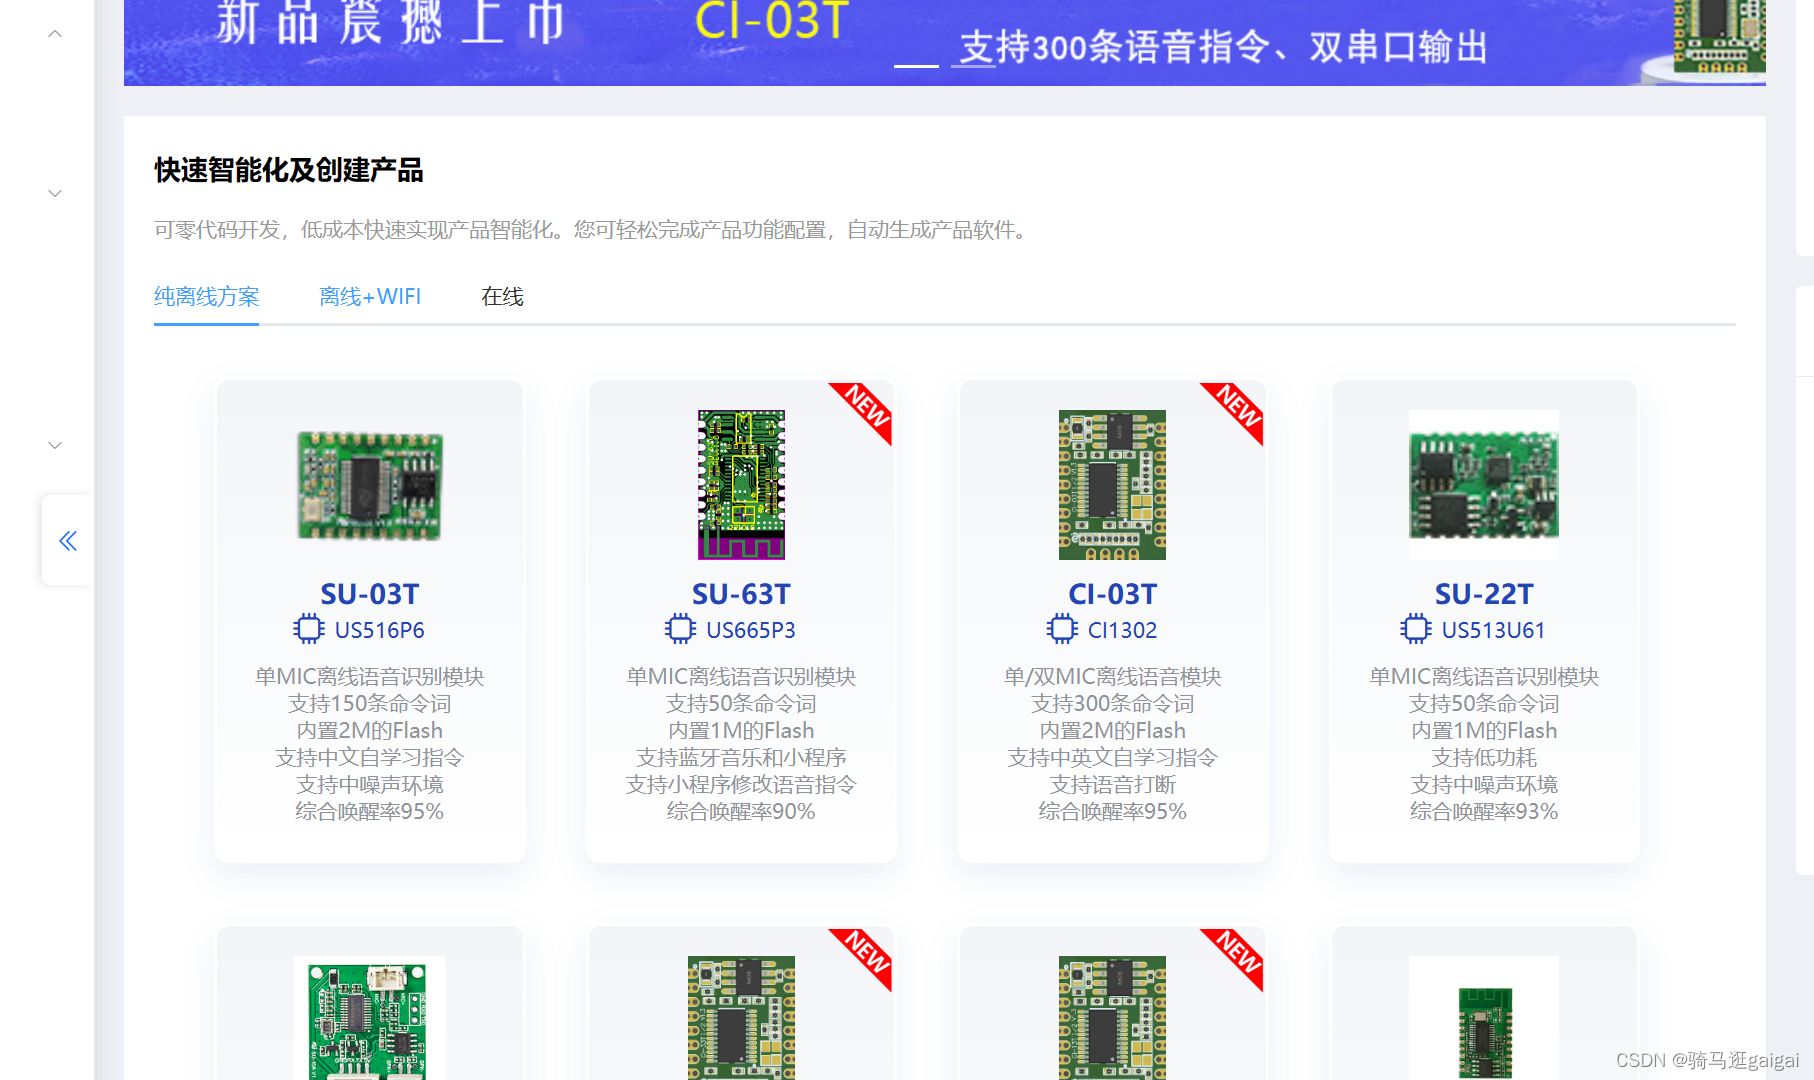This screenshot has width=1814, height=1080.
Task: Click the CI-03T product title
Action: (1112, 594)
